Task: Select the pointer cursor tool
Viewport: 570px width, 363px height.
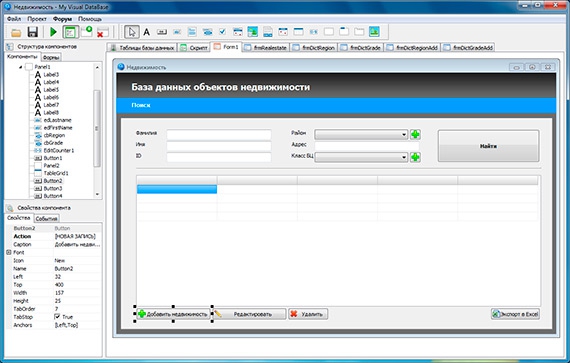Action: [132, 32]
